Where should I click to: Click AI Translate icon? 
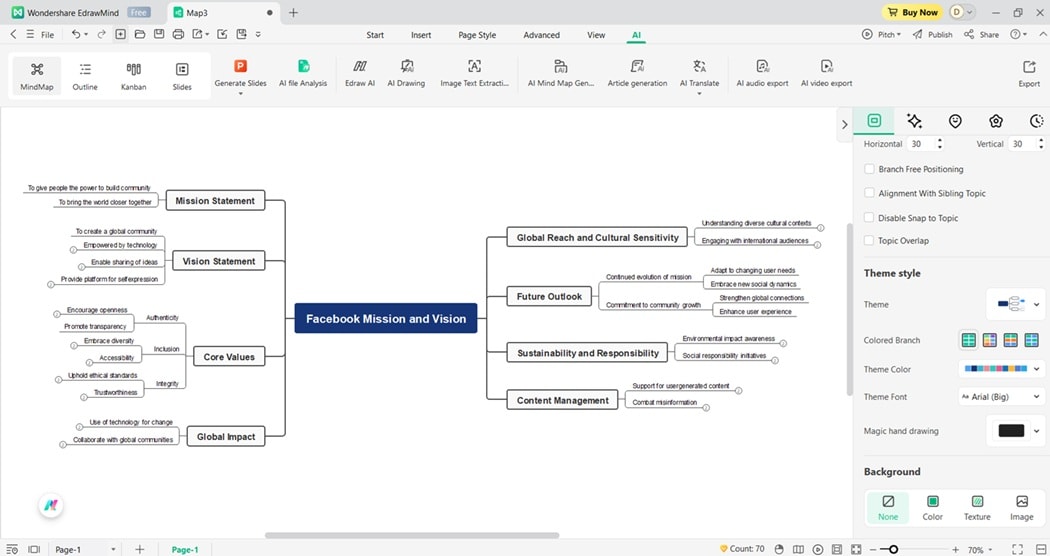point(699,66)
